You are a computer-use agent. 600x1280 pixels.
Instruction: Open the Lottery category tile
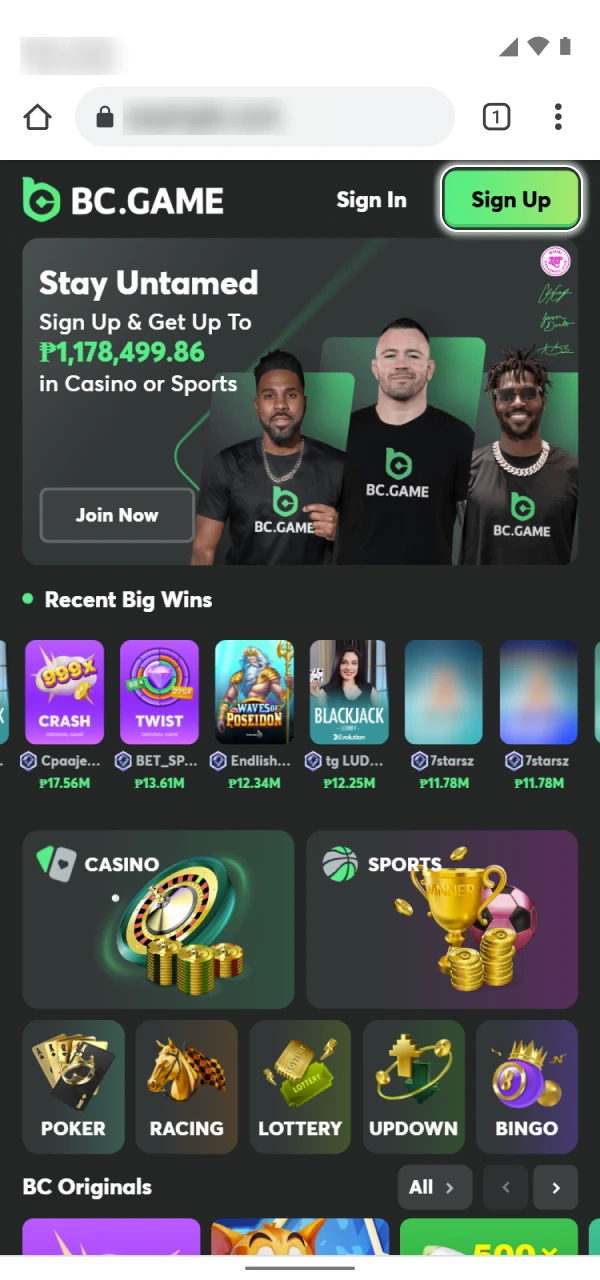pos(300,1087)
